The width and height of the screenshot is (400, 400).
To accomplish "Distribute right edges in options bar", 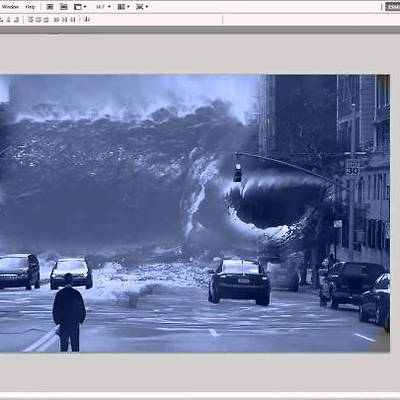I will 73,20.
